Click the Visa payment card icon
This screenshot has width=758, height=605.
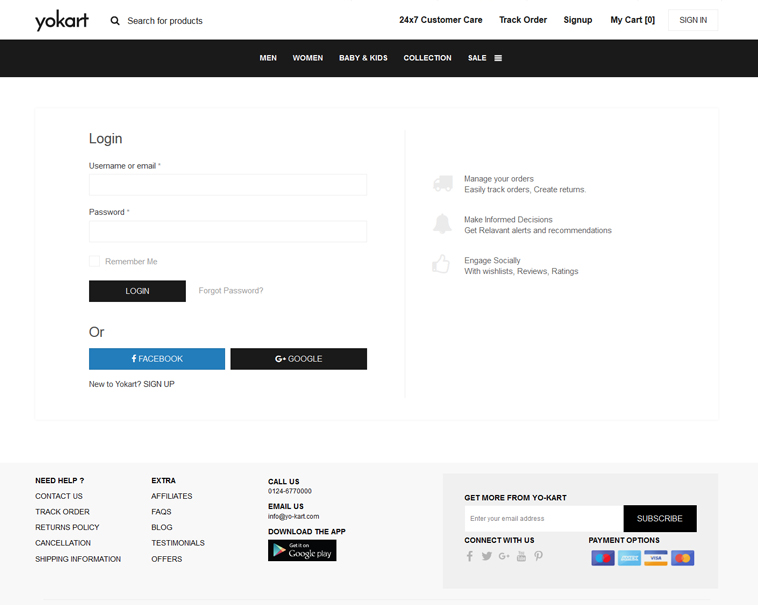click(656, 558)
